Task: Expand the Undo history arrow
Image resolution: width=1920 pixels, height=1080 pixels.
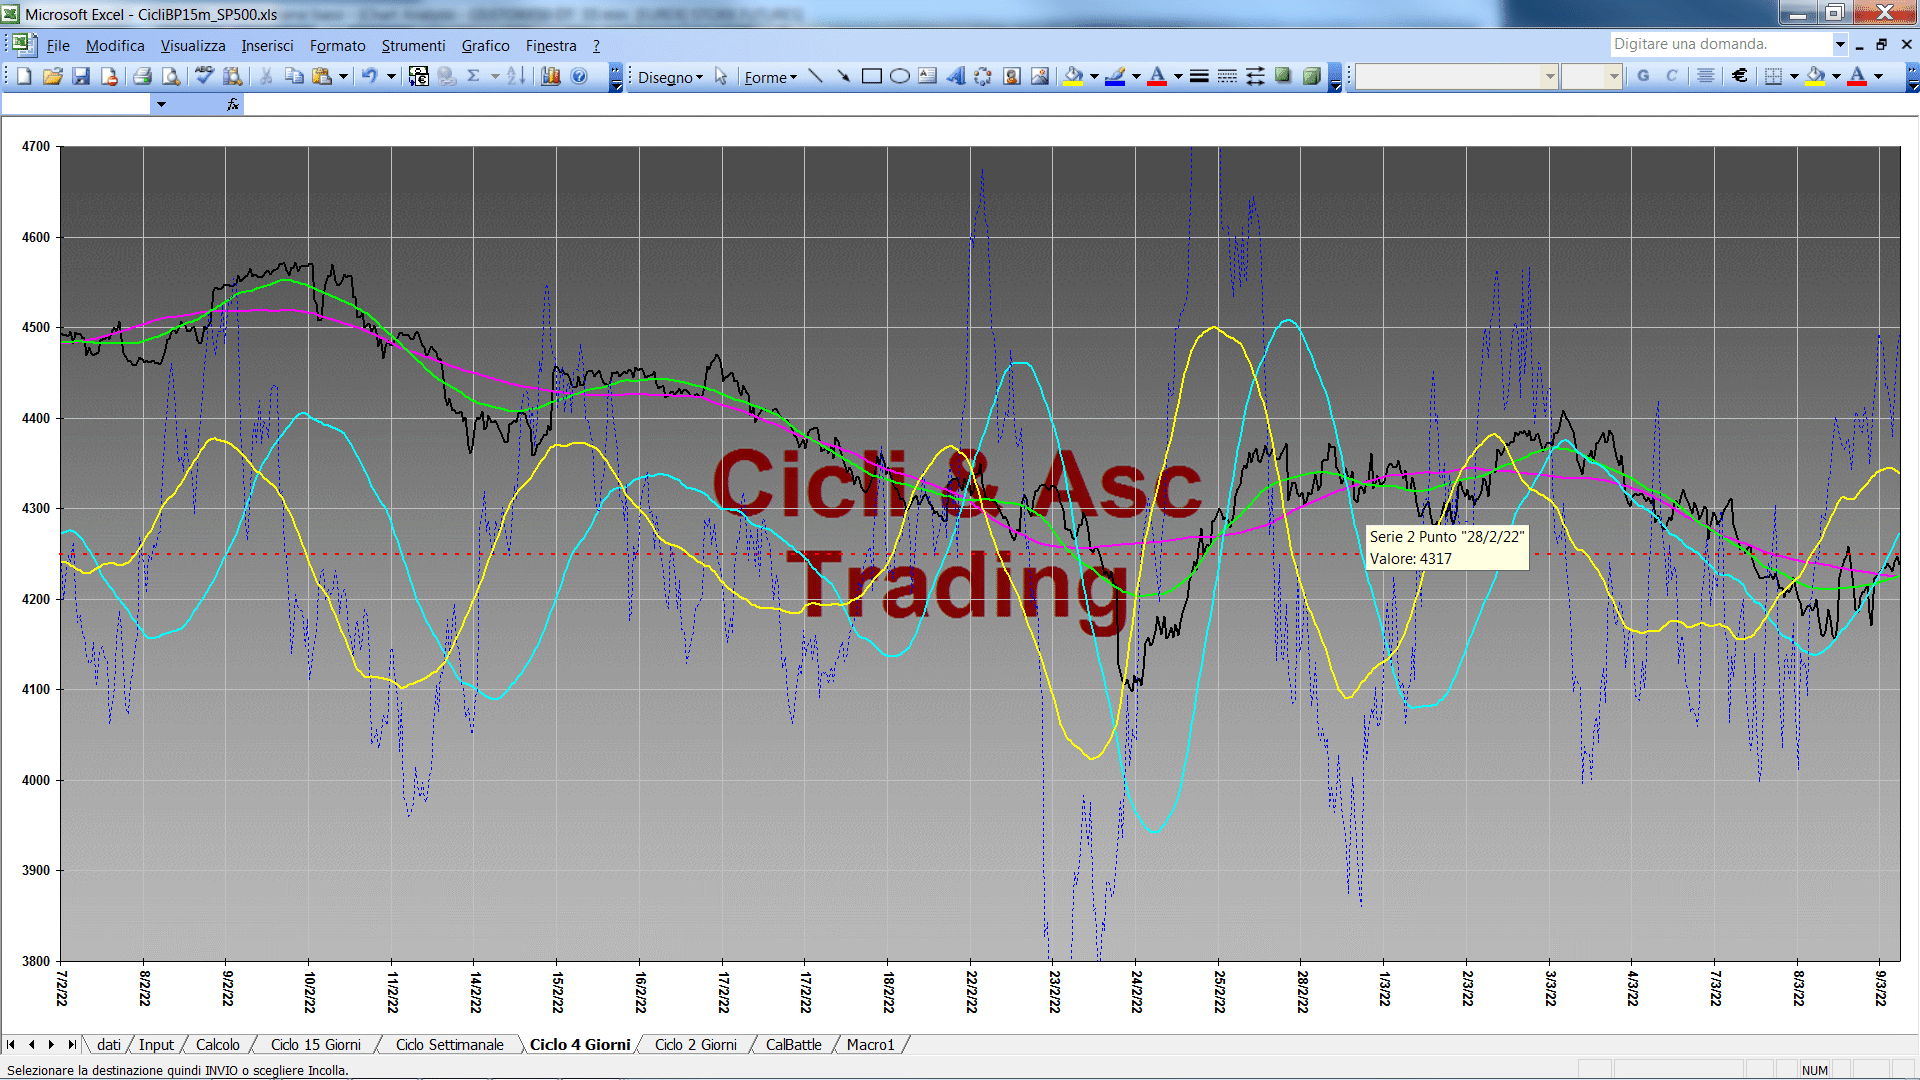Action: point(391,76)
